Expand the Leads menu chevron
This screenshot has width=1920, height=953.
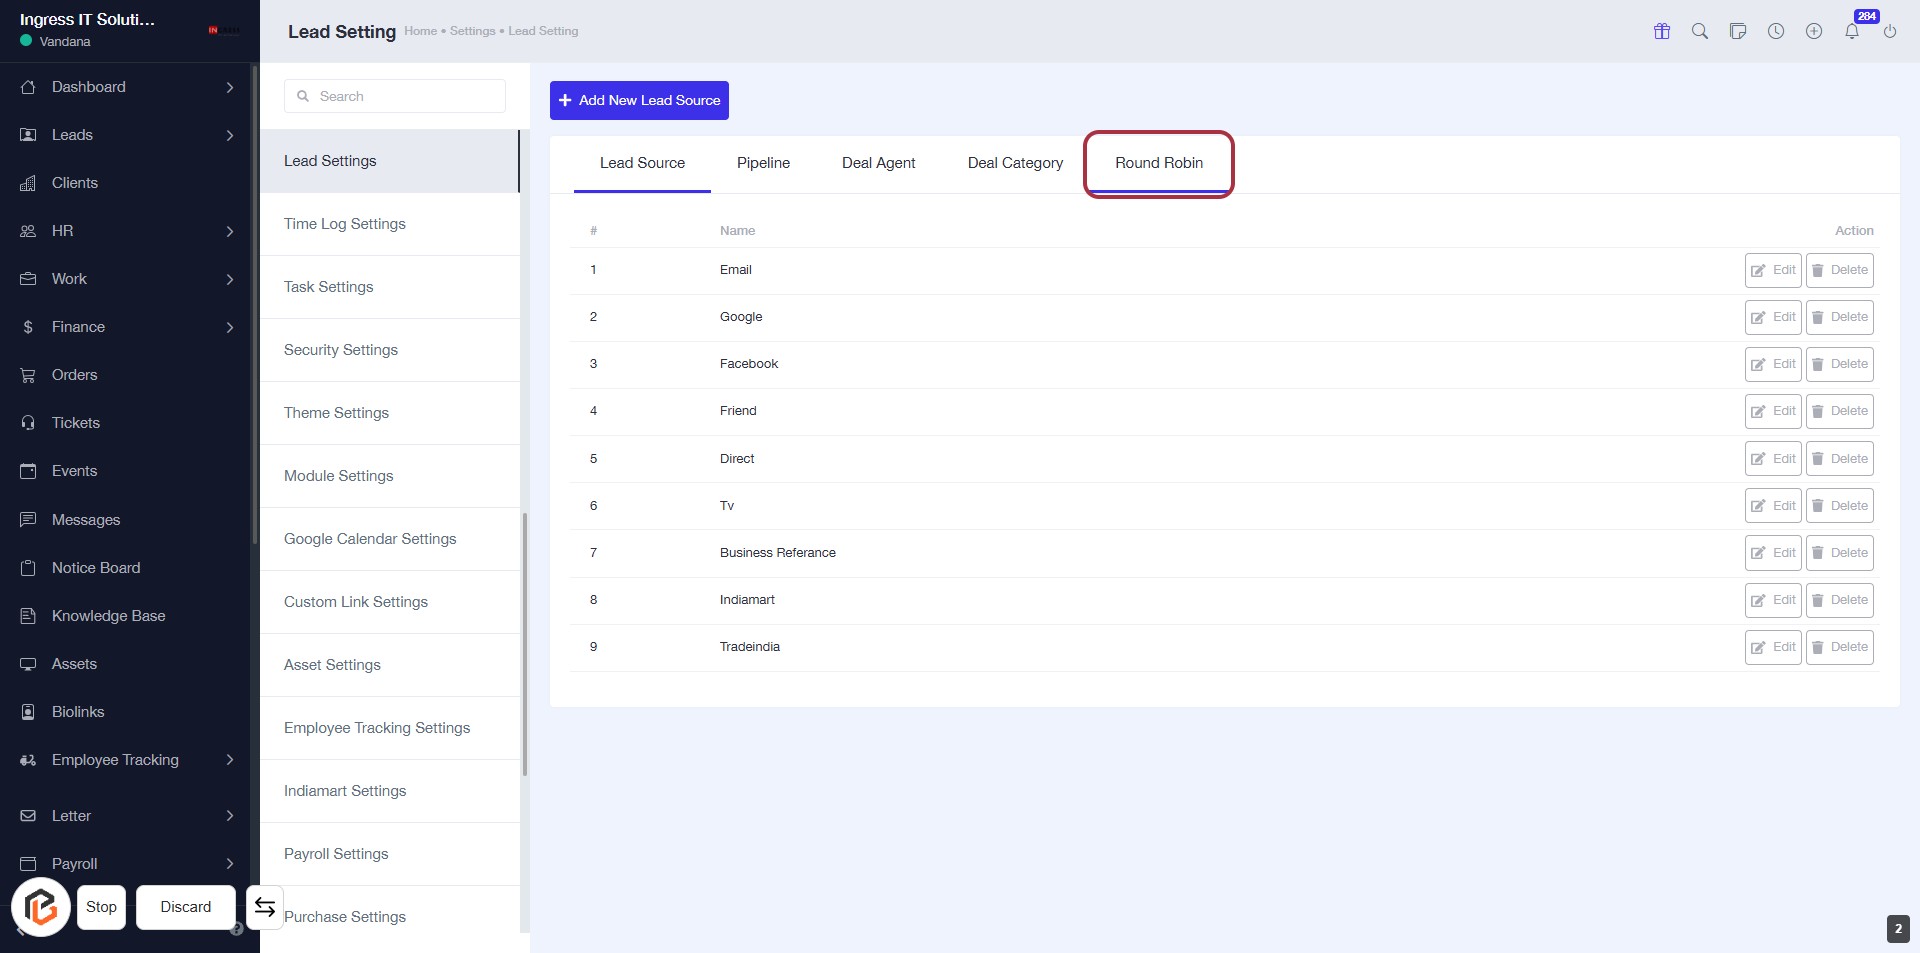tap(229, 135)
